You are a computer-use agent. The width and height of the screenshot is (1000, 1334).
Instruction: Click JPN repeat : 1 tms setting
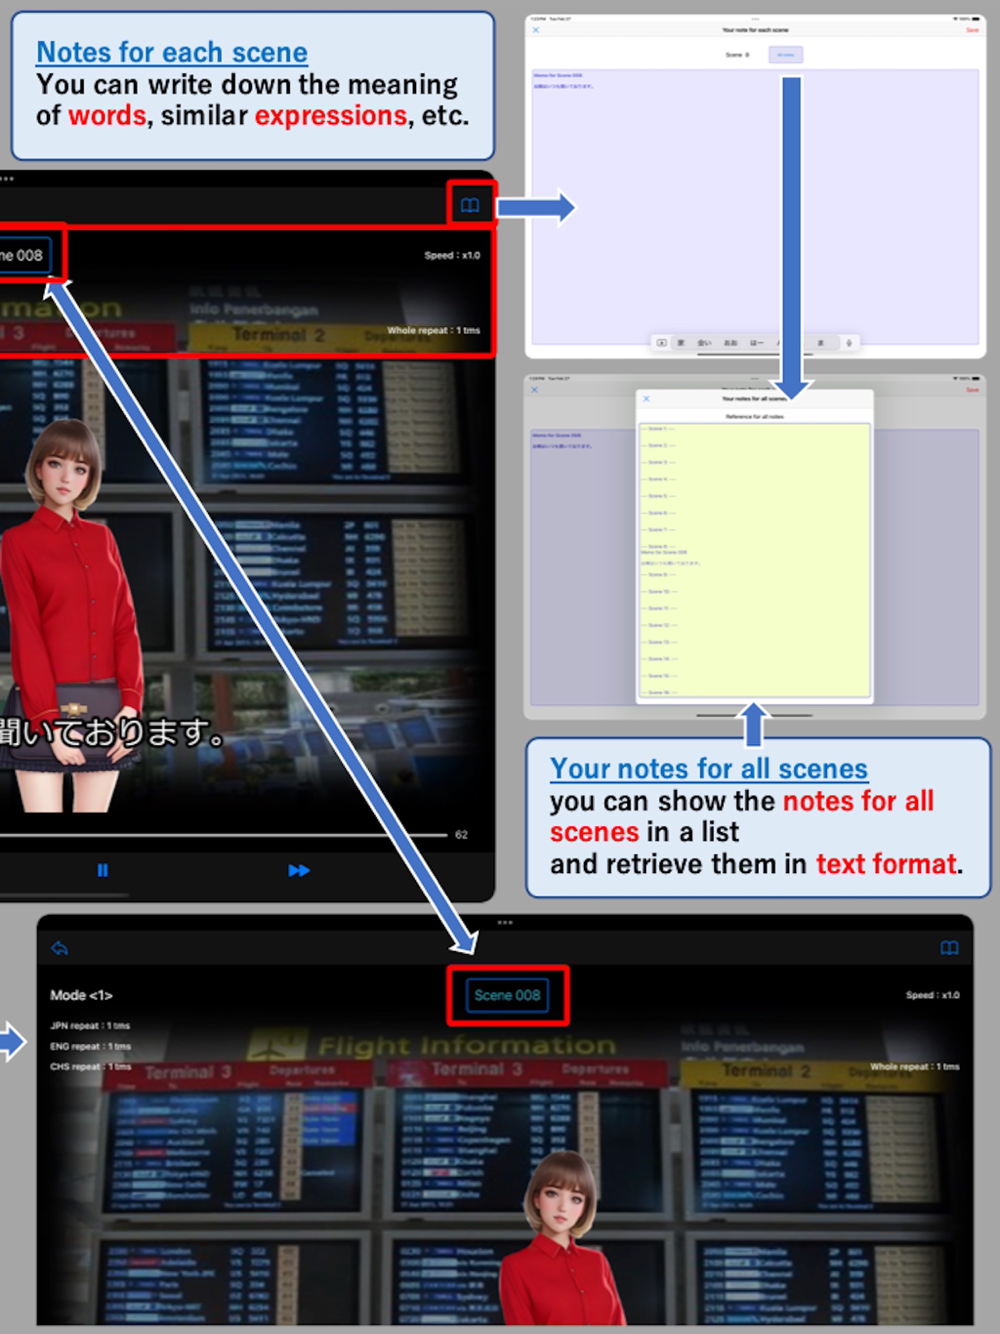90,1026
